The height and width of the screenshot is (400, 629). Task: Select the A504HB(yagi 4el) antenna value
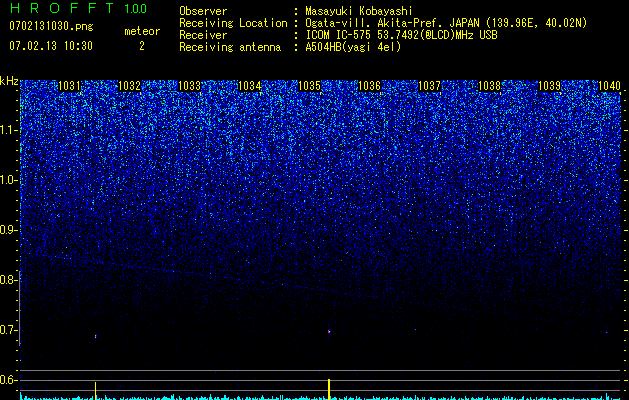tap(353, 47)
